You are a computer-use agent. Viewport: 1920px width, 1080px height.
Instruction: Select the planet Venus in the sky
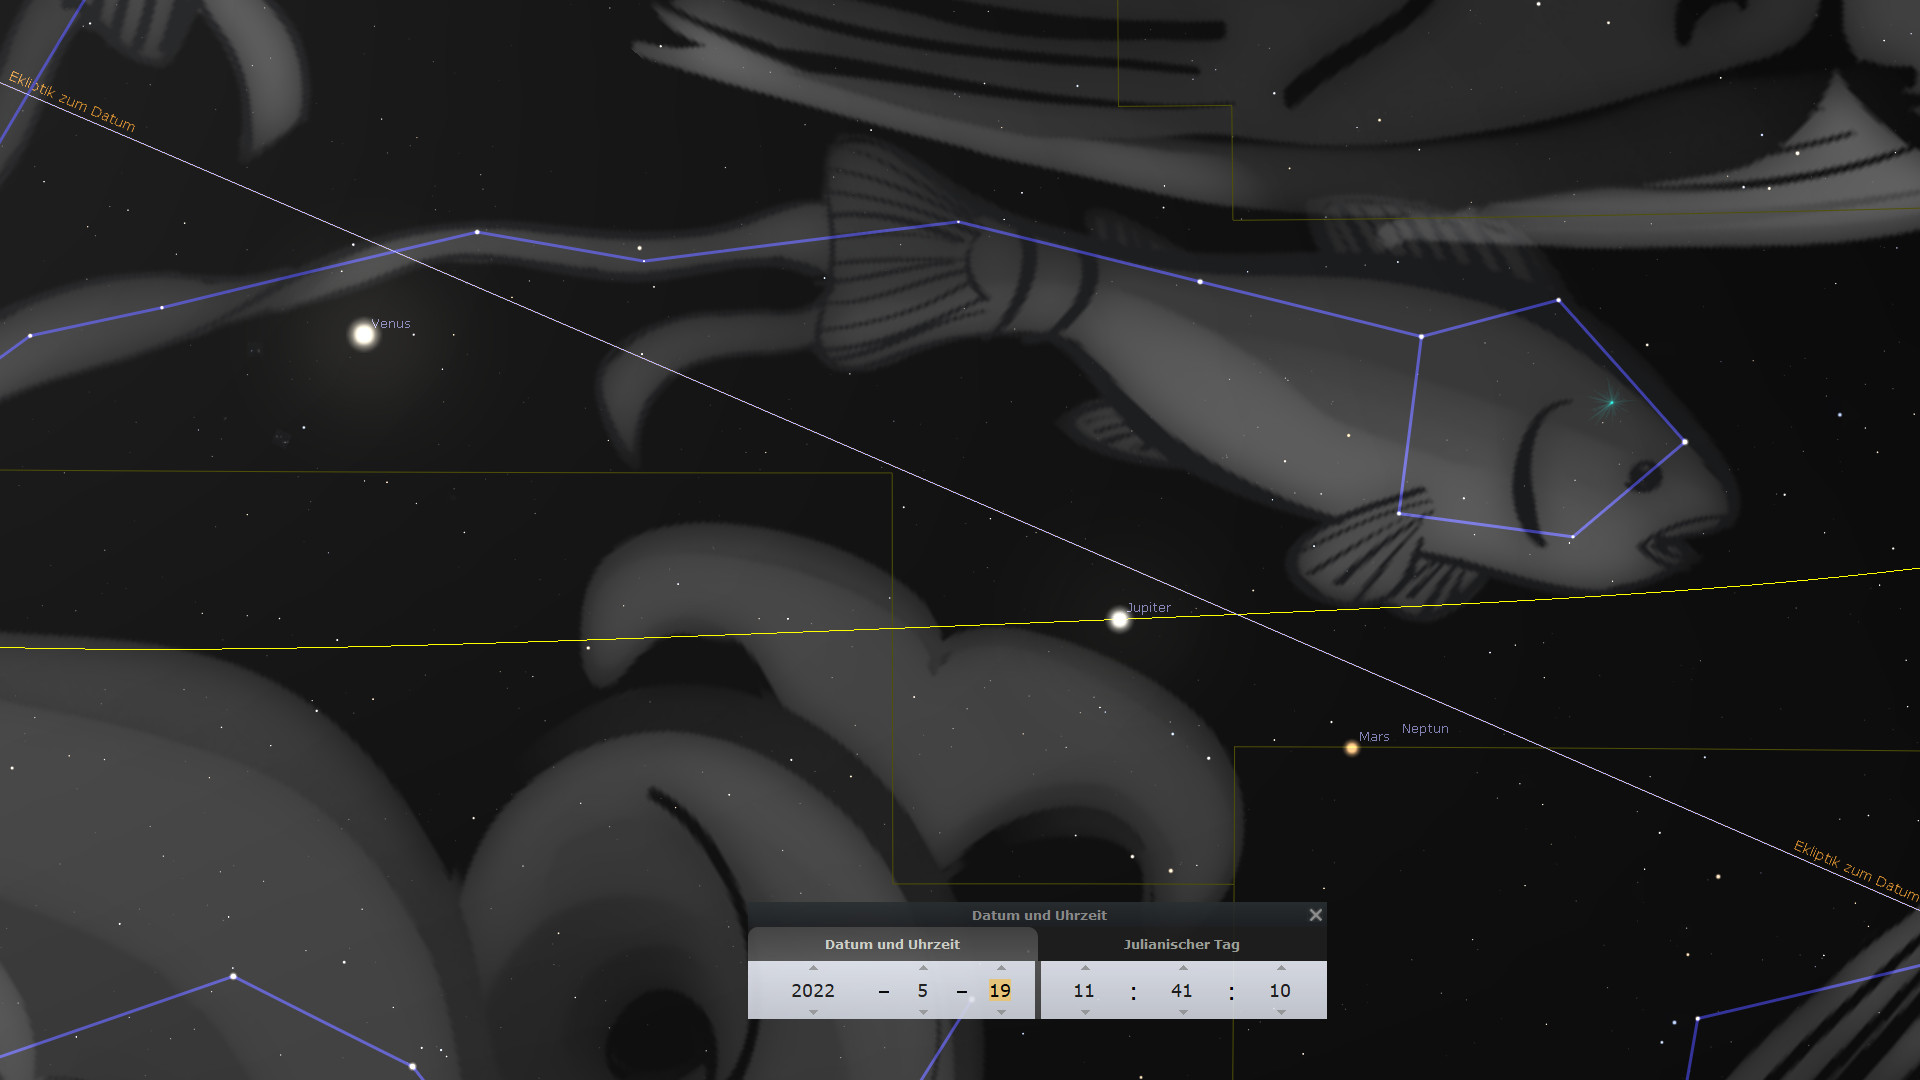[364, 335]
